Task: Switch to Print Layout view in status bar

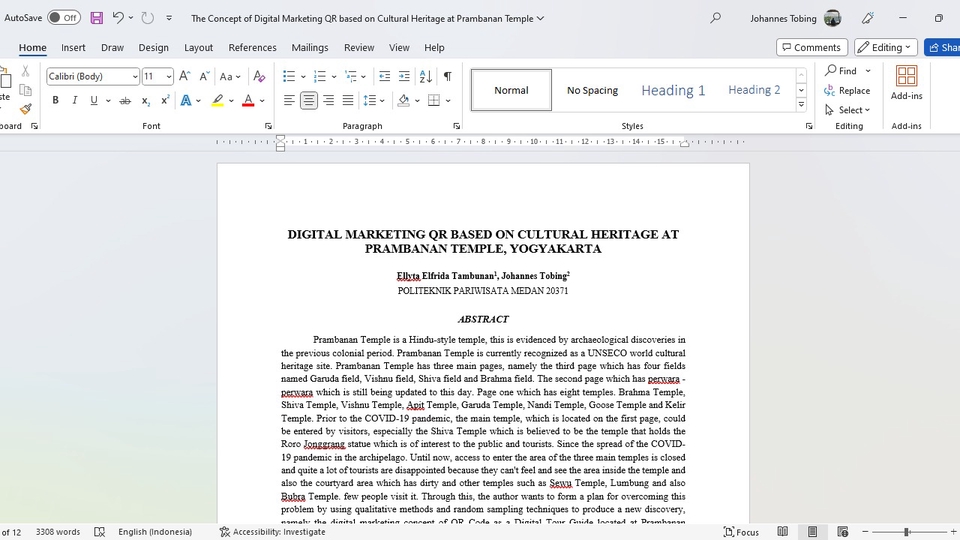Action: [812, 531]
